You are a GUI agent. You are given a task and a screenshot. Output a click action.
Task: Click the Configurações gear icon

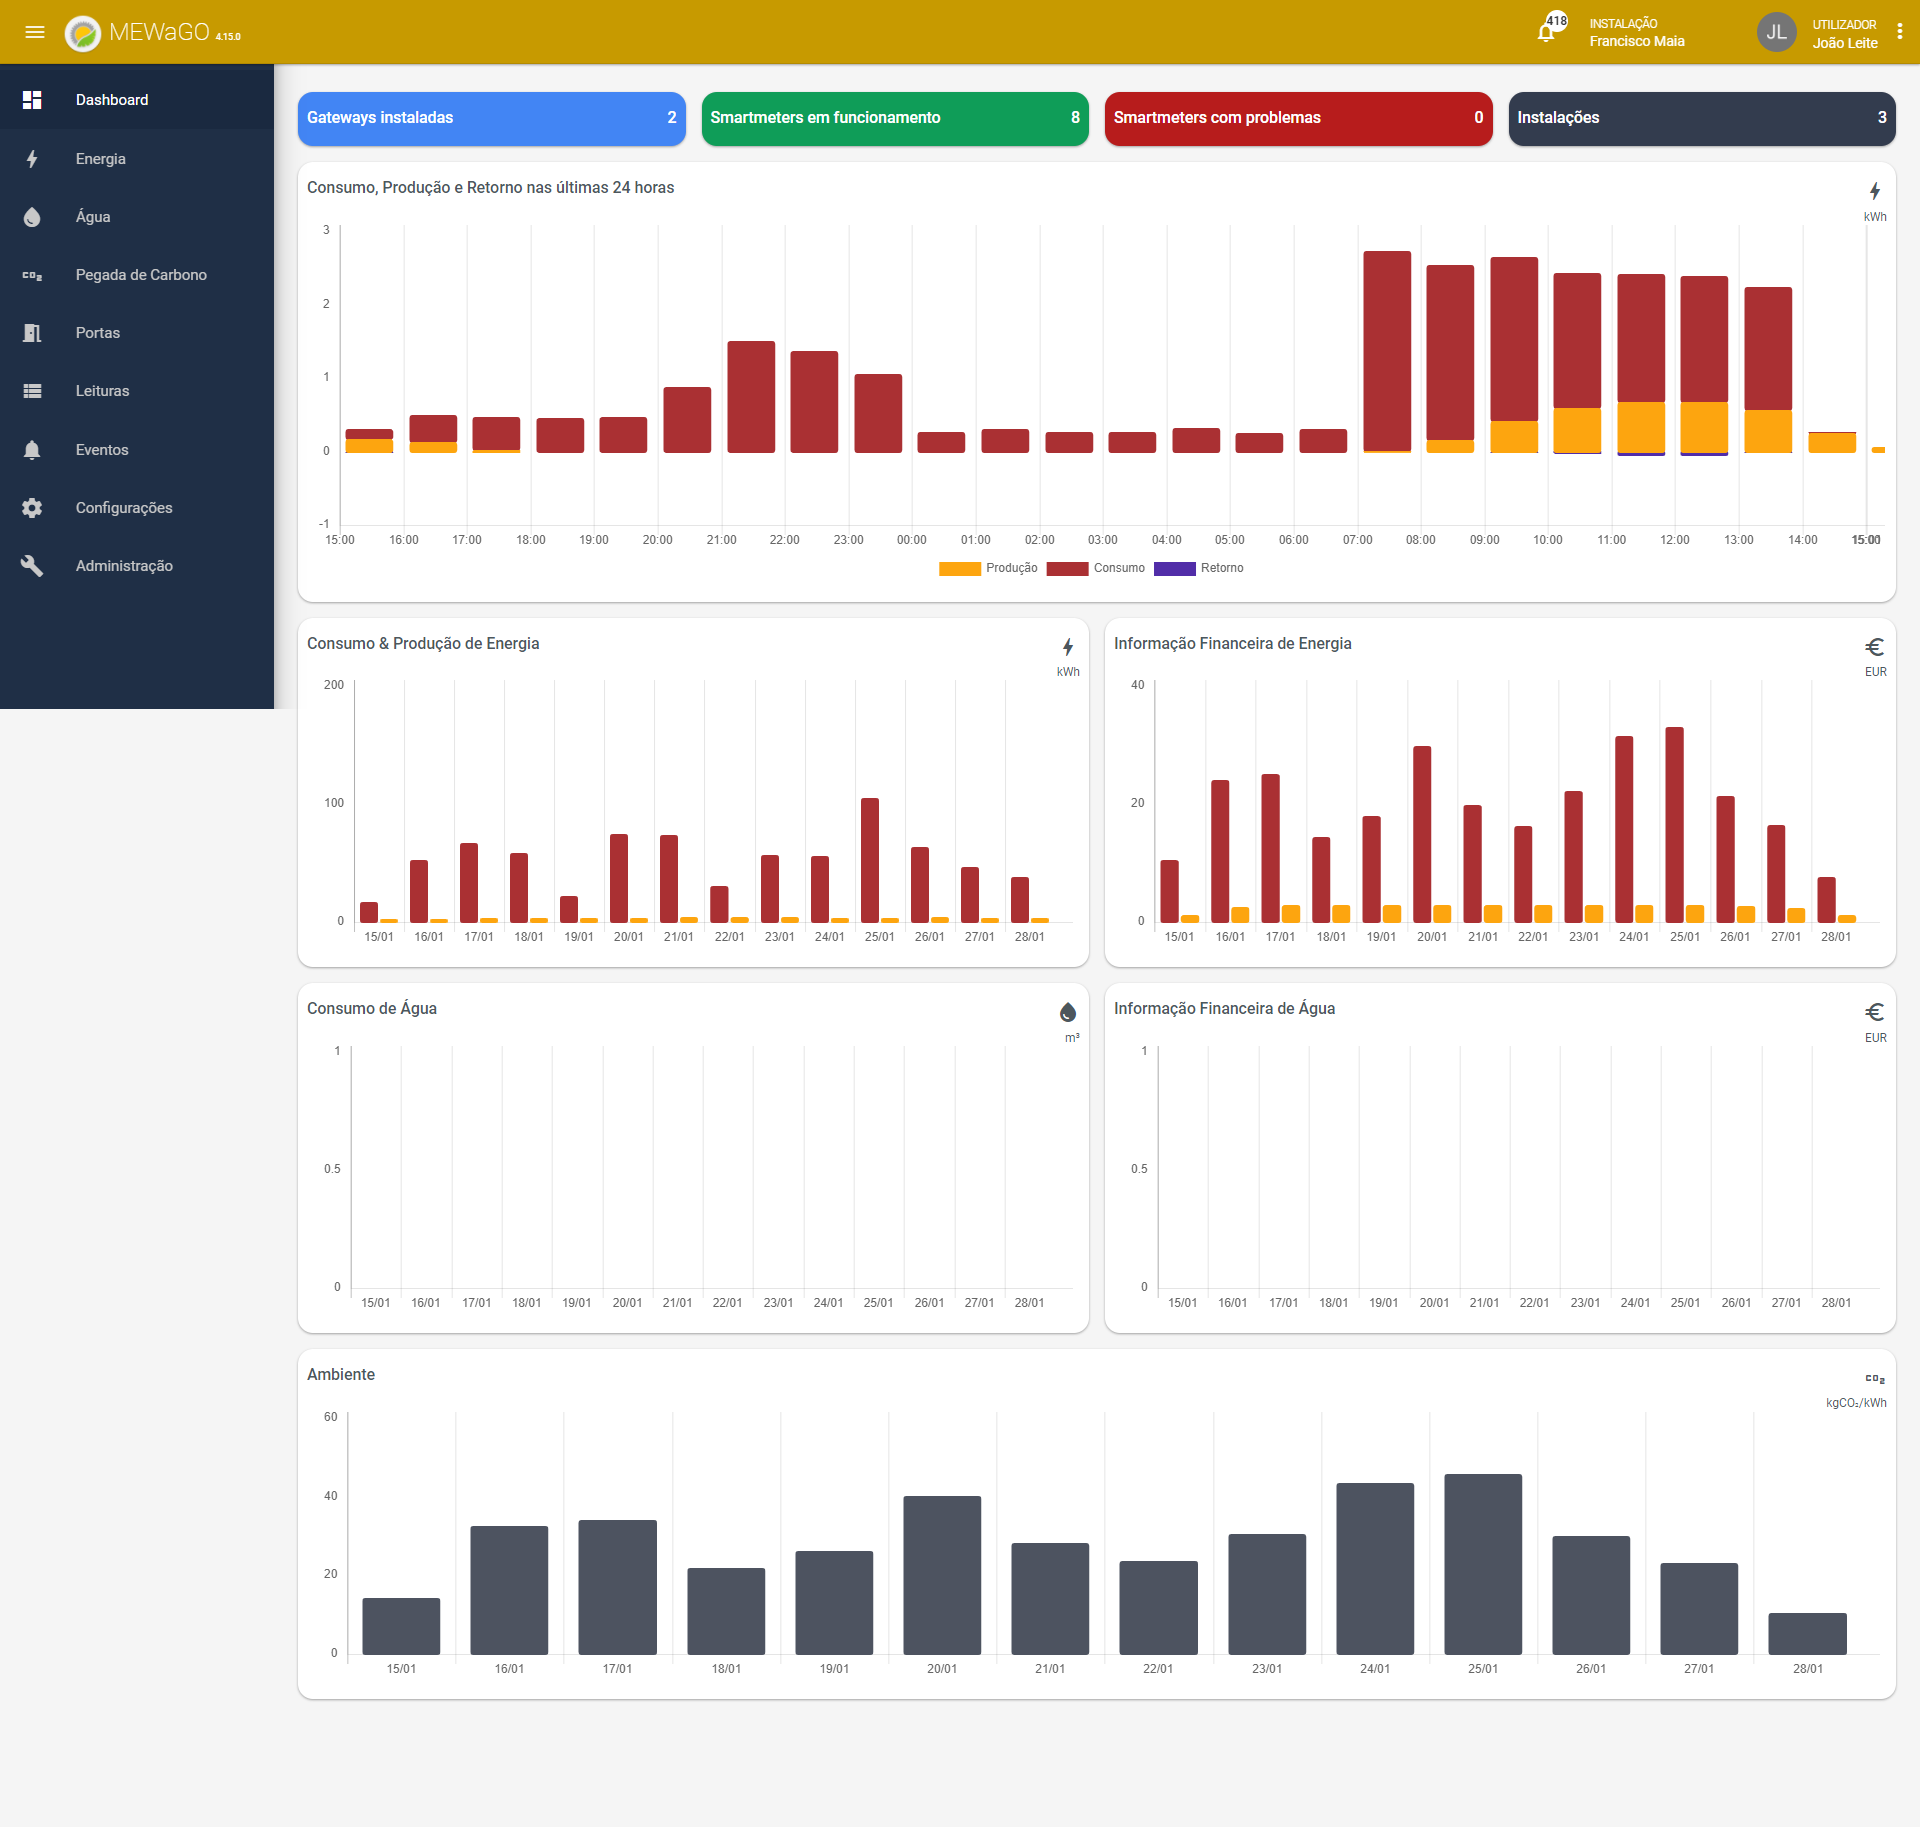tap(32, 508)
